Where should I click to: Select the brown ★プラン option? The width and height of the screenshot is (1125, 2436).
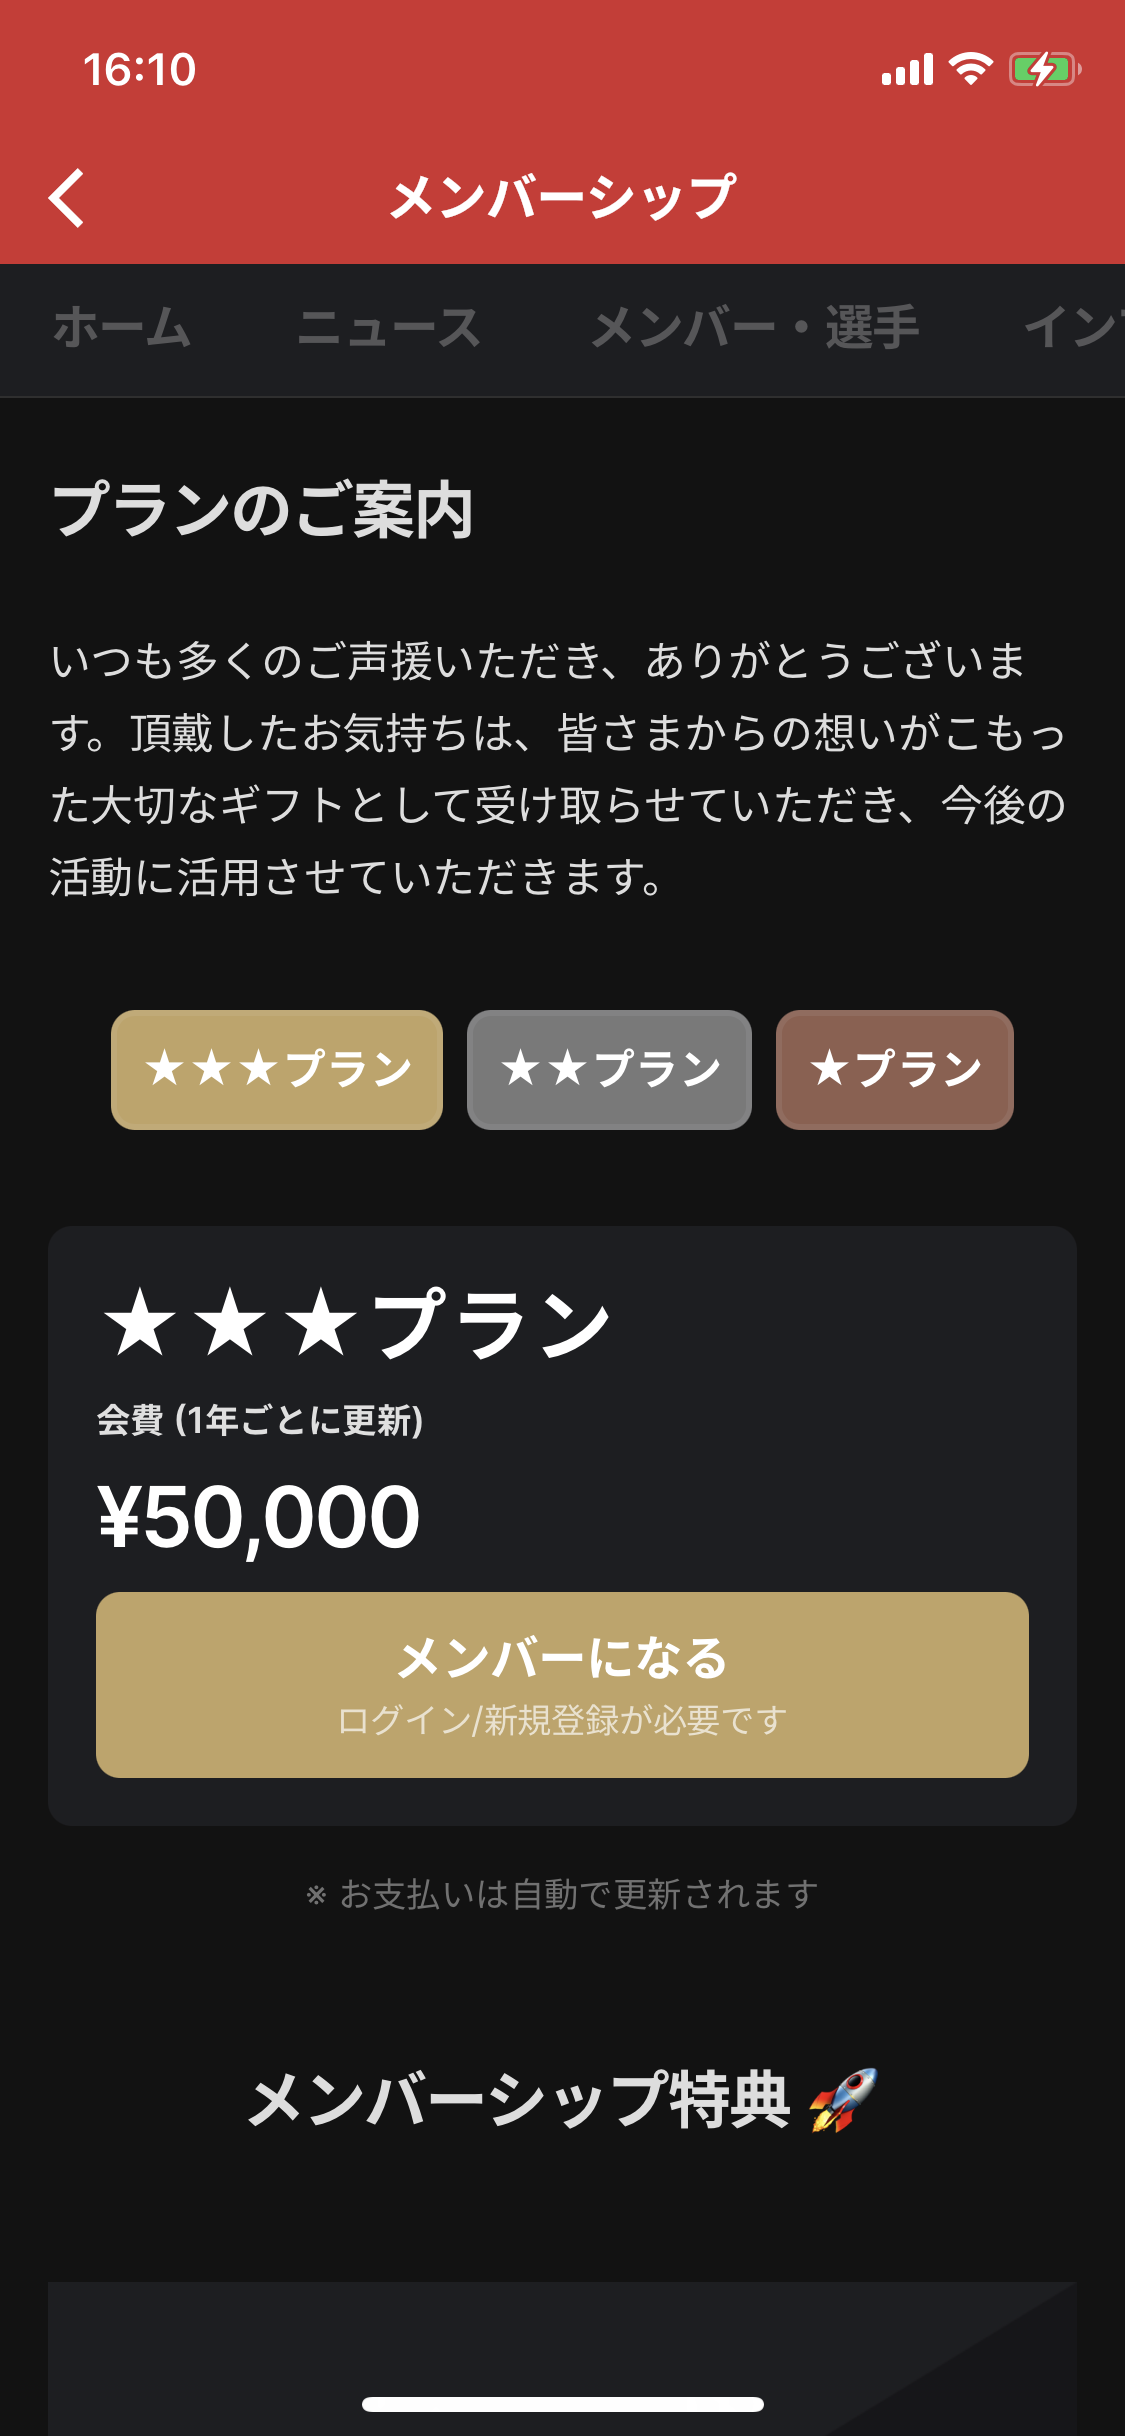click(x=895, y=1069)
